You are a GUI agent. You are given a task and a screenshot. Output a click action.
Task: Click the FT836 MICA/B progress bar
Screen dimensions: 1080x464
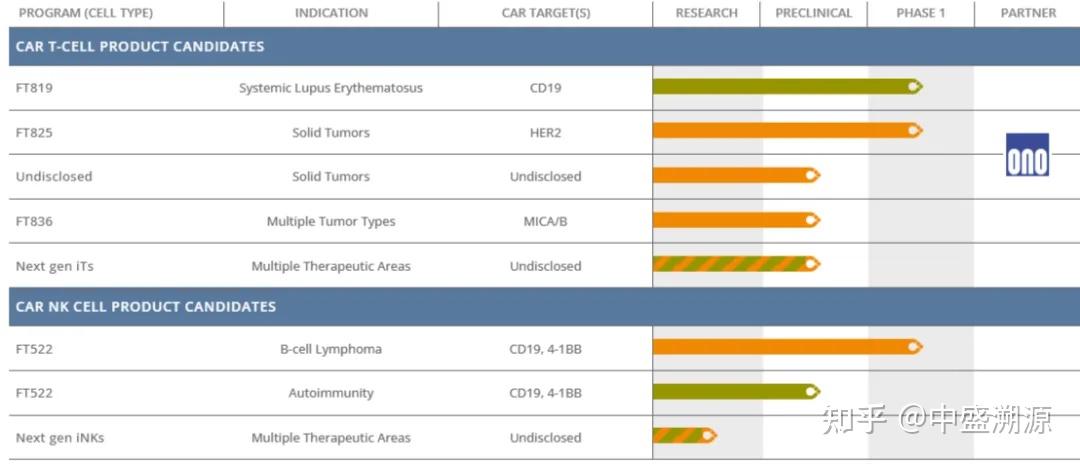[736, 220]
